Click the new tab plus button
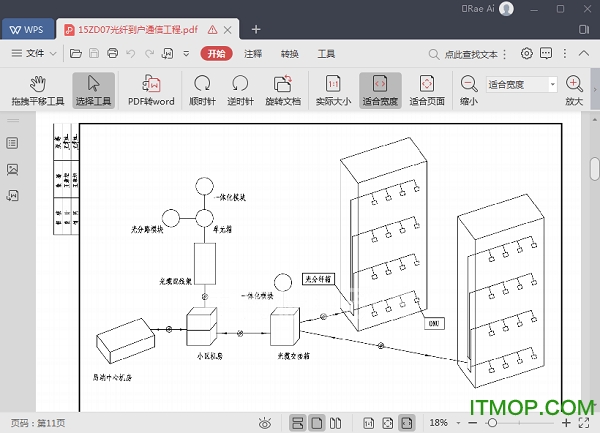This screenshot has height=433, width=600. point(256,29)
